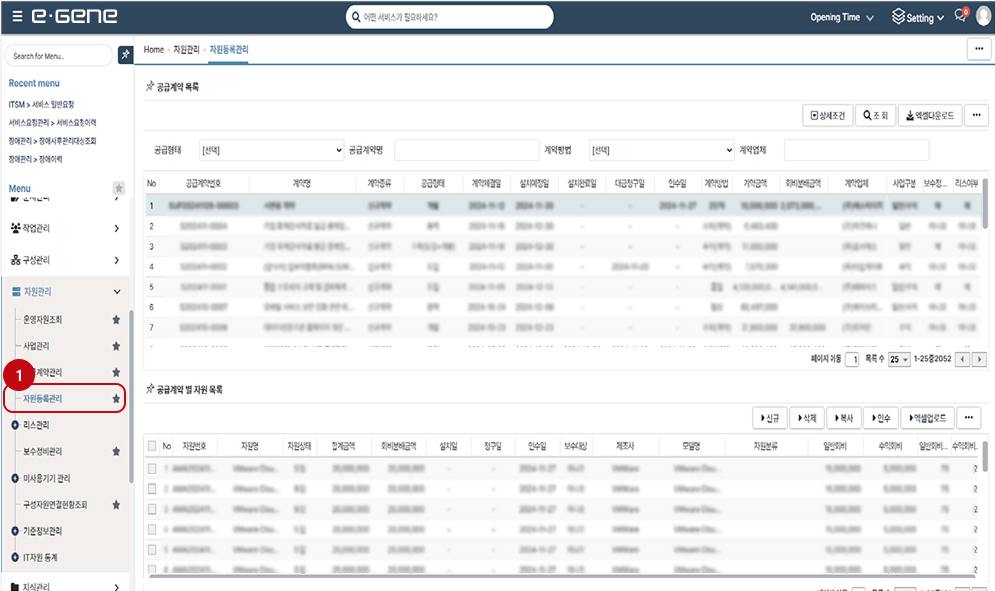995x591 pixels.
Task: Open the notifications chat icon
Action: pos(960,17)
